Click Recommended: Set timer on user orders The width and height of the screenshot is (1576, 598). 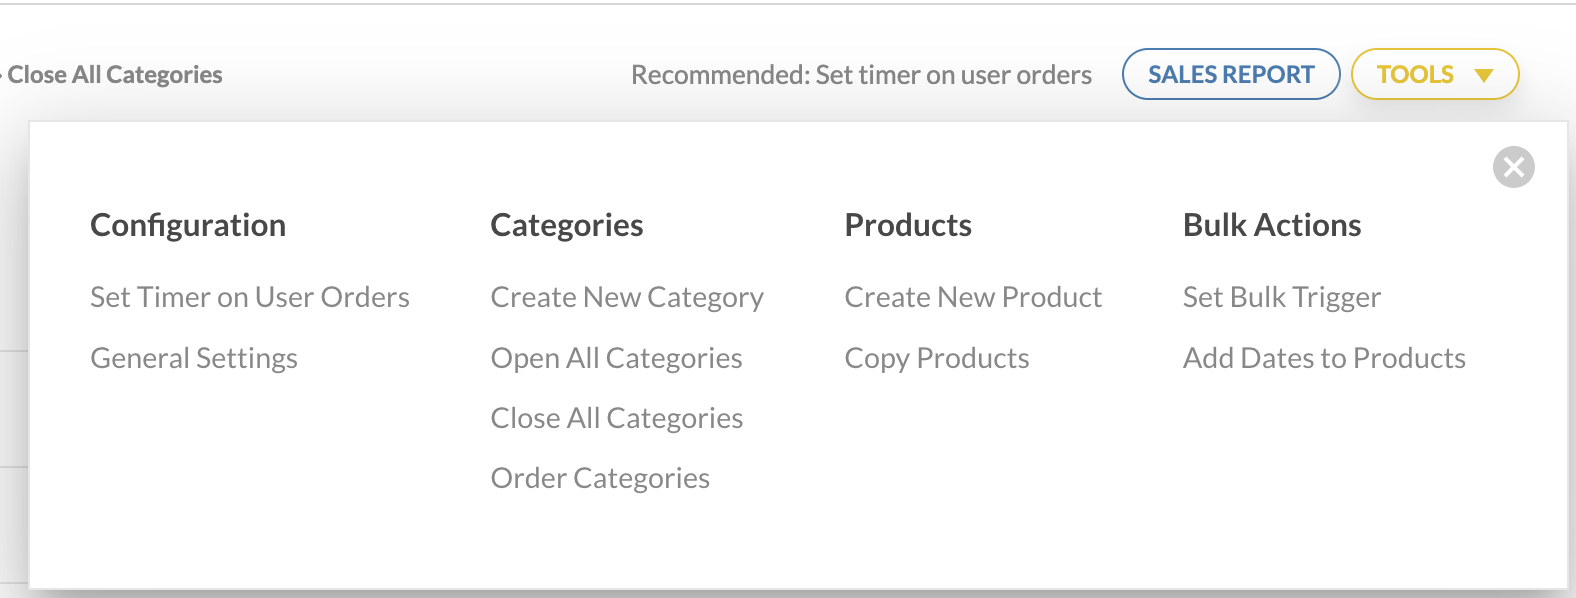[861, 75]
